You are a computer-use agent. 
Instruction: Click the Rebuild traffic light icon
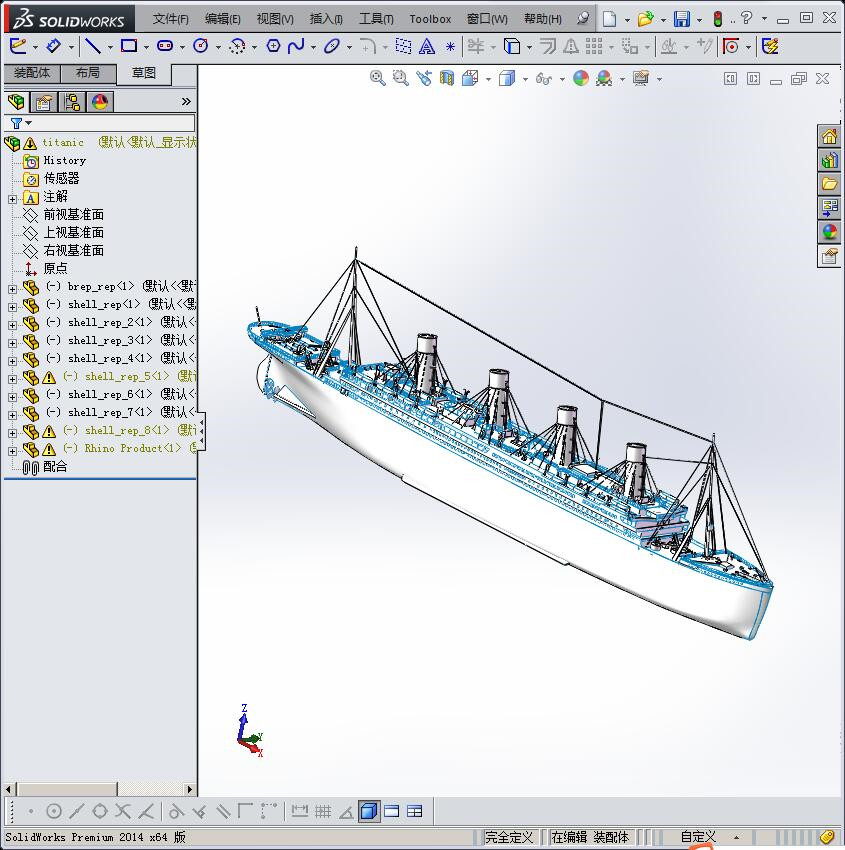point(718,19)
